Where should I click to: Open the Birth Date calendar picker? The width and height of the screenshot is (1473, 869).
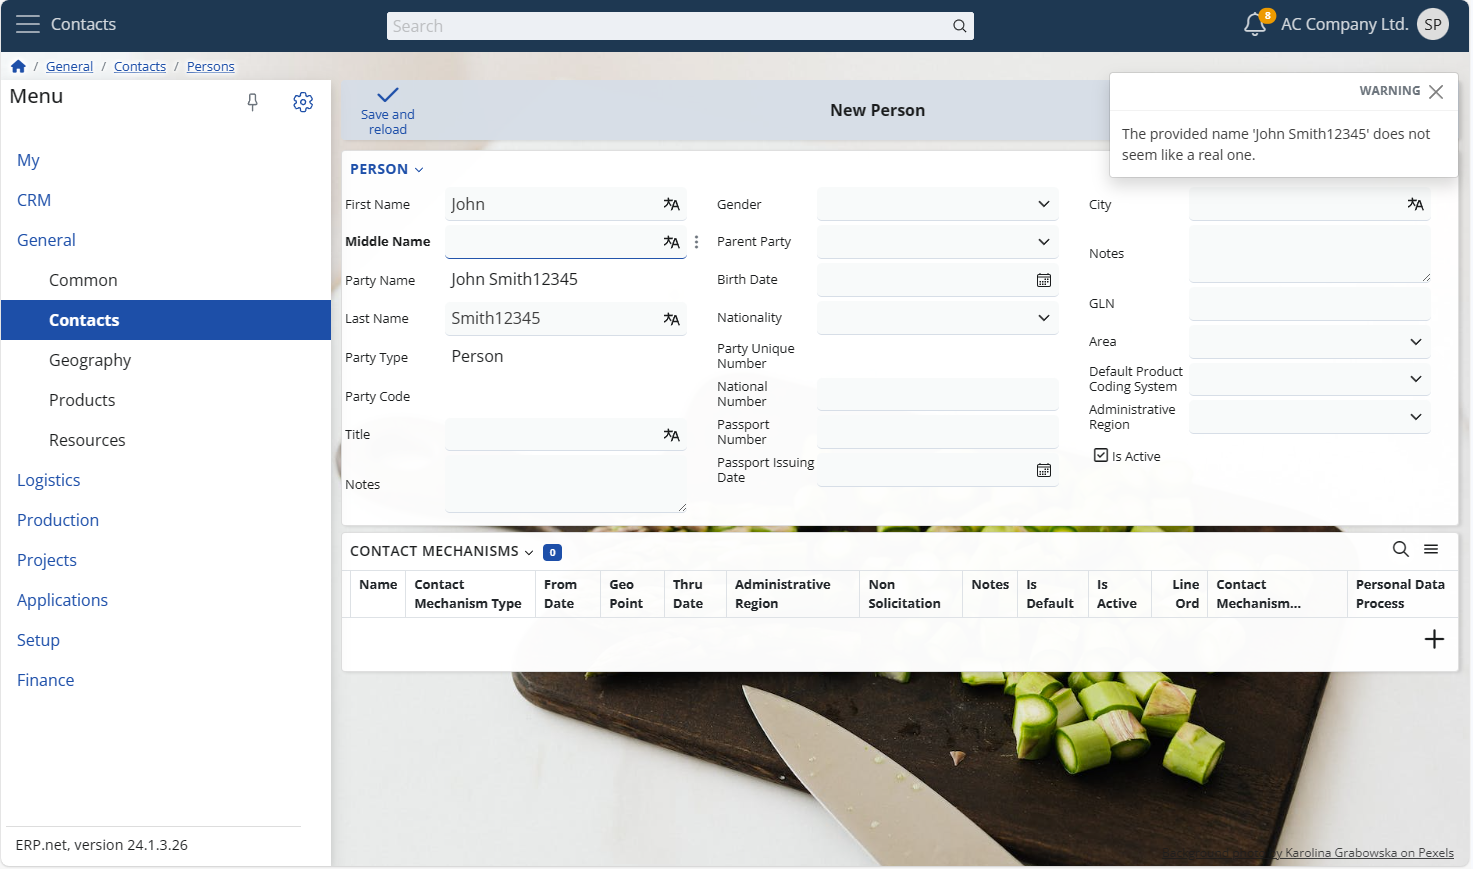click(x=1043, y=280)
